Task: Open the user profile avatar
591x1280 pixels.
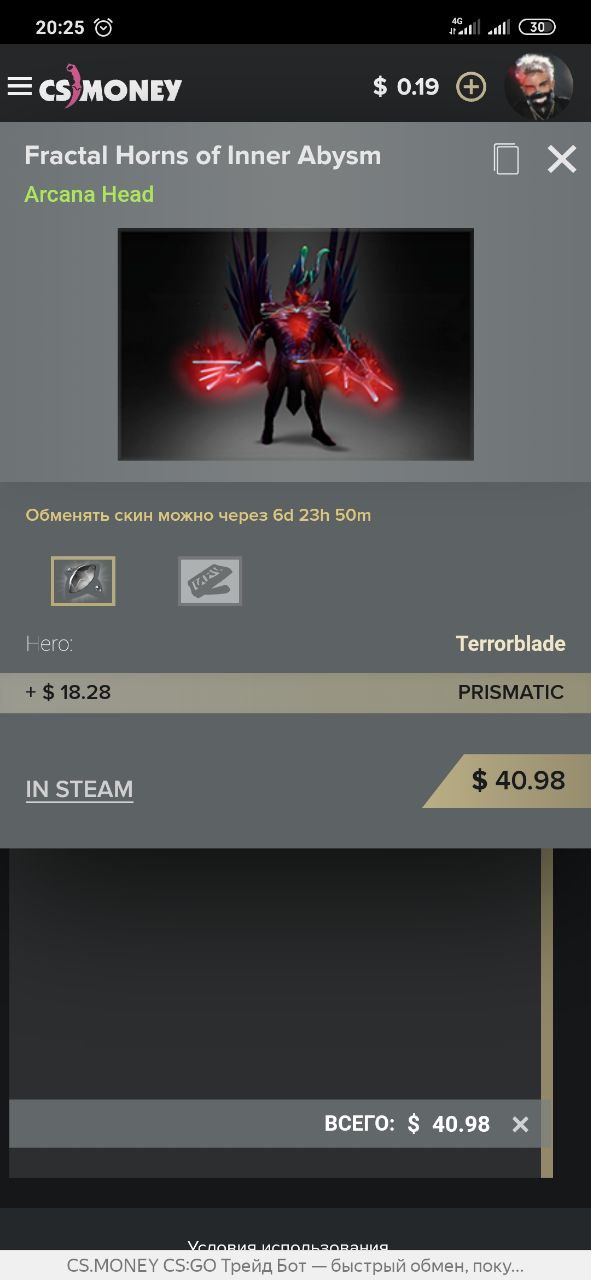Action: [538, 87]
